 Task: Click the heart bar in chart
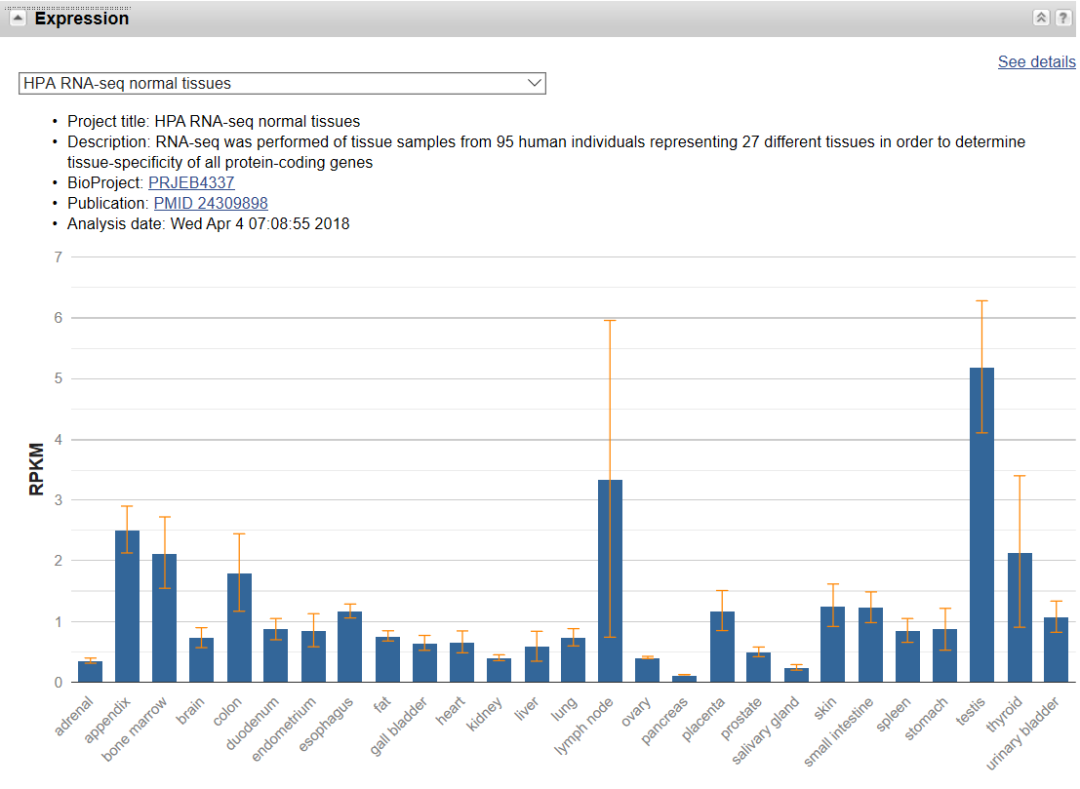[x=461, y=662]
